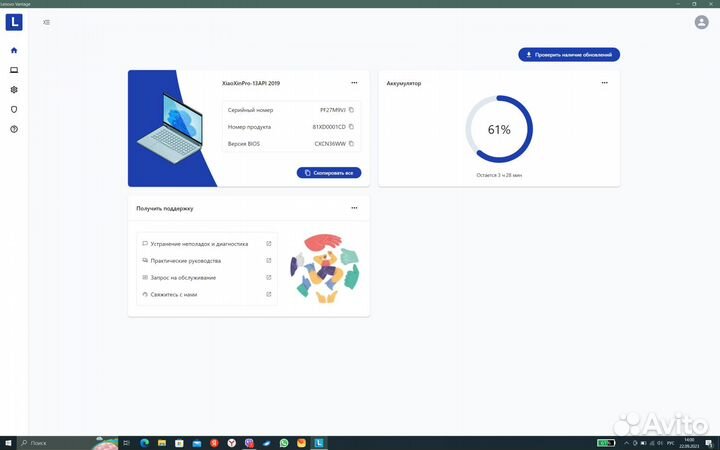
Task: Click the Lenovo Vantage taskbar icon
Action: tap(319, 443)
